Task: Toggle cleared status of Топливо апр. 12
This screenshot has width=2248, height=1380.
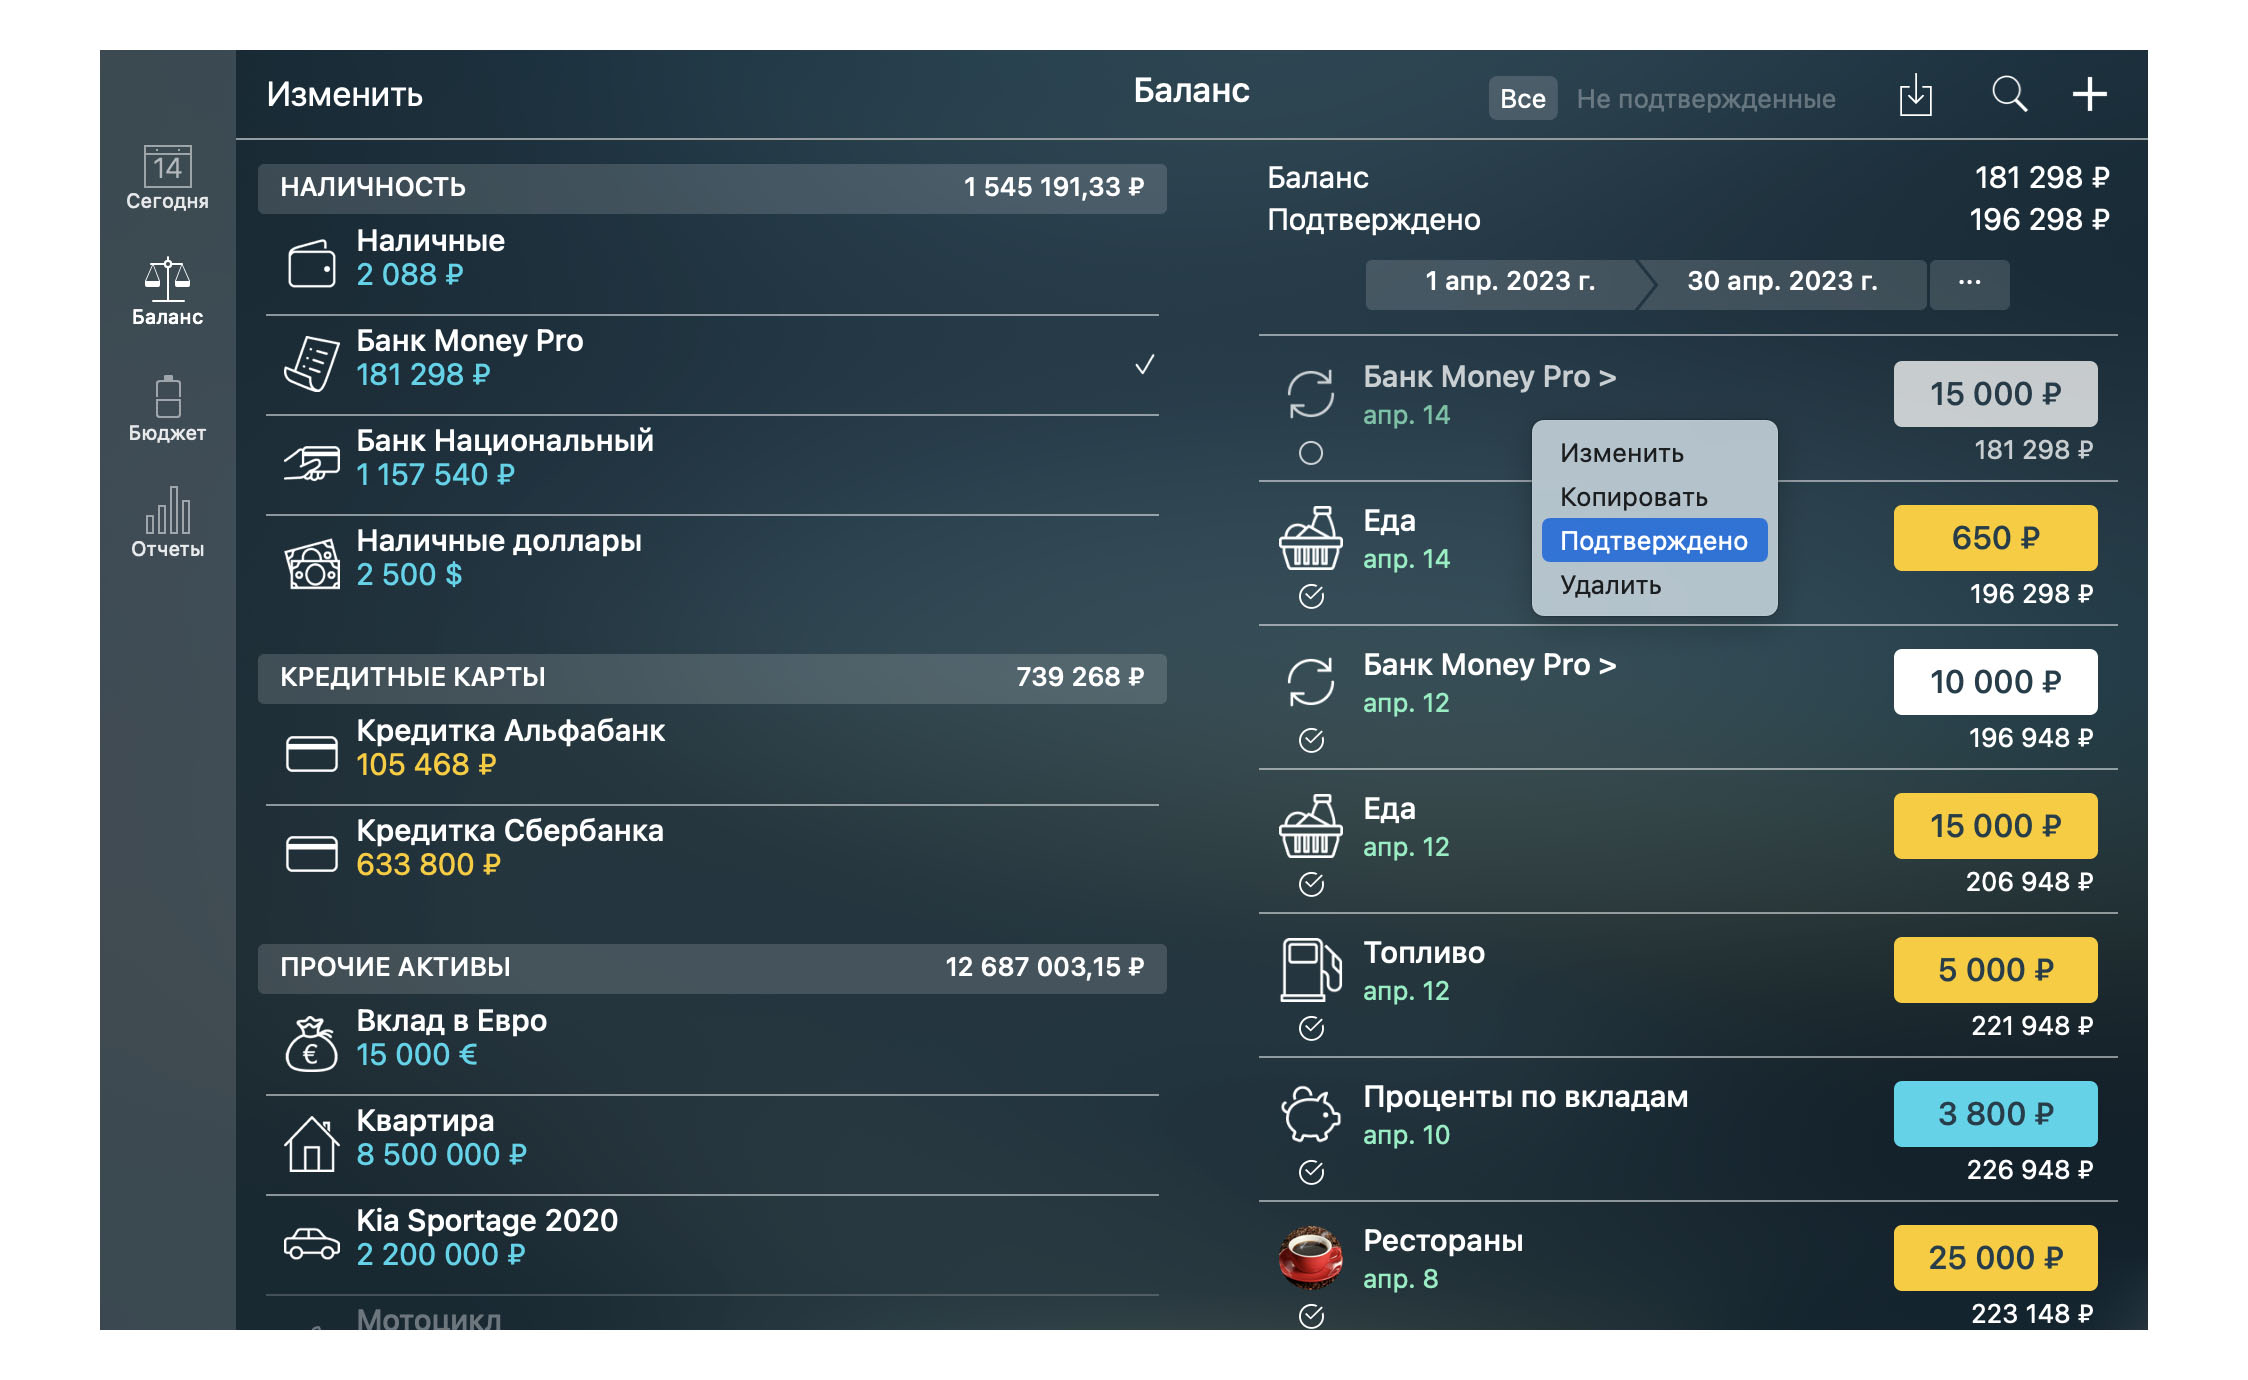Action: (x=1310, y=1029)
